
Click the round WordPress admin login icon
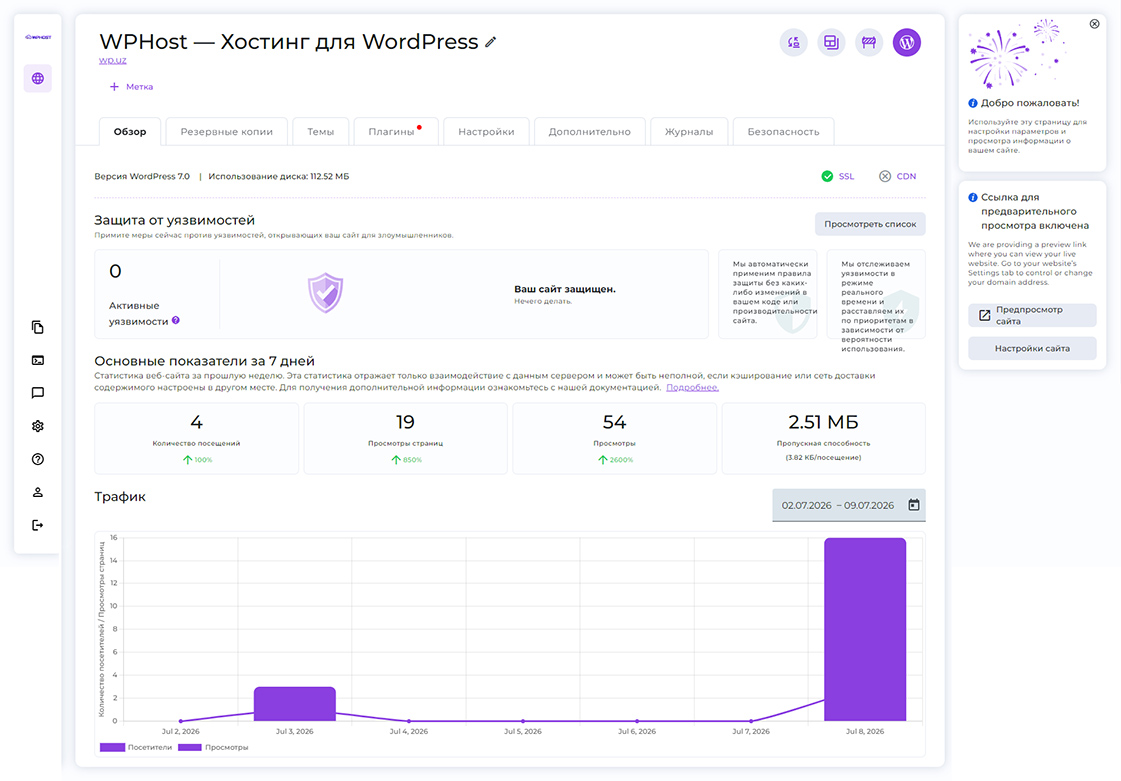907,43
